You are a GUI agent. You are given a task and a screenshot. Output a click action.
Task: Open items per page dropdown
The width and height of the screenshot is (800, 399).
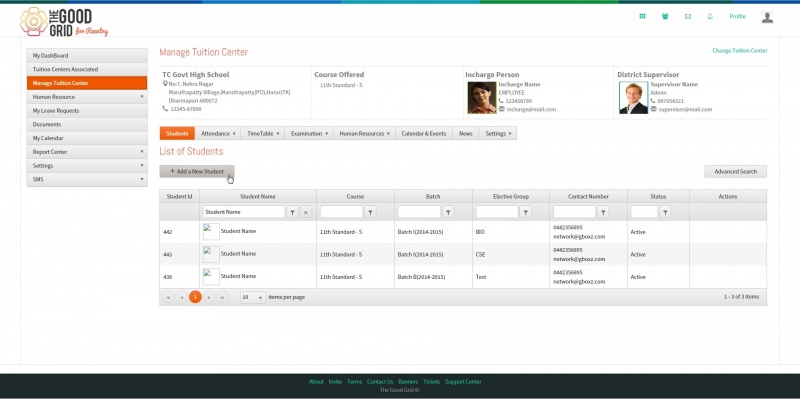pyautogui.click(x=253, y=297)
